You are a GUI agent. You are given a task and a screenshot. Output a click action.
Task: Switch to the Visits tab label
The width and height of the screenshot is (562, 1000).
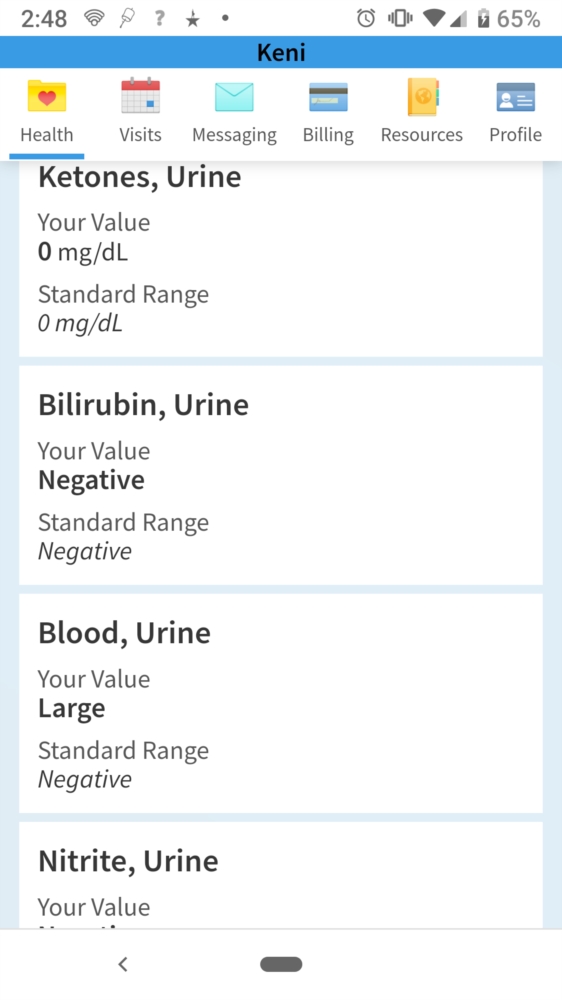coord(140,135)
